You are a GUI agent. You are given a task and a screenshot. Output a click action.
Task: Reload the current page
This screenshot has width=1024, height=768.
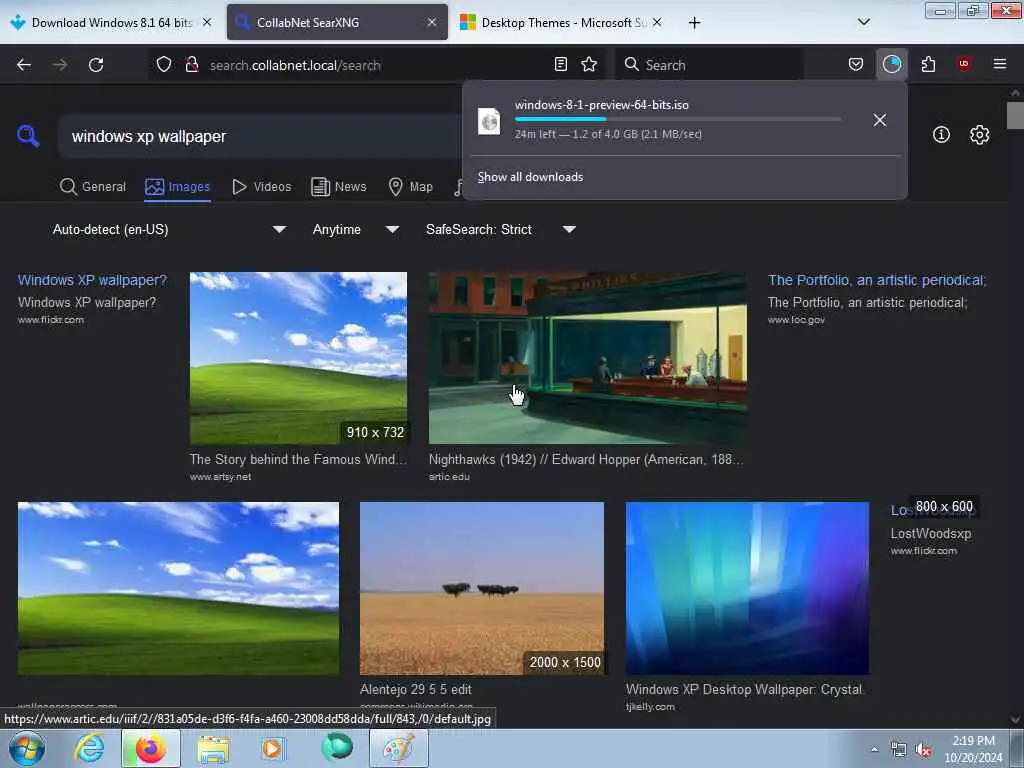point(96,65)
